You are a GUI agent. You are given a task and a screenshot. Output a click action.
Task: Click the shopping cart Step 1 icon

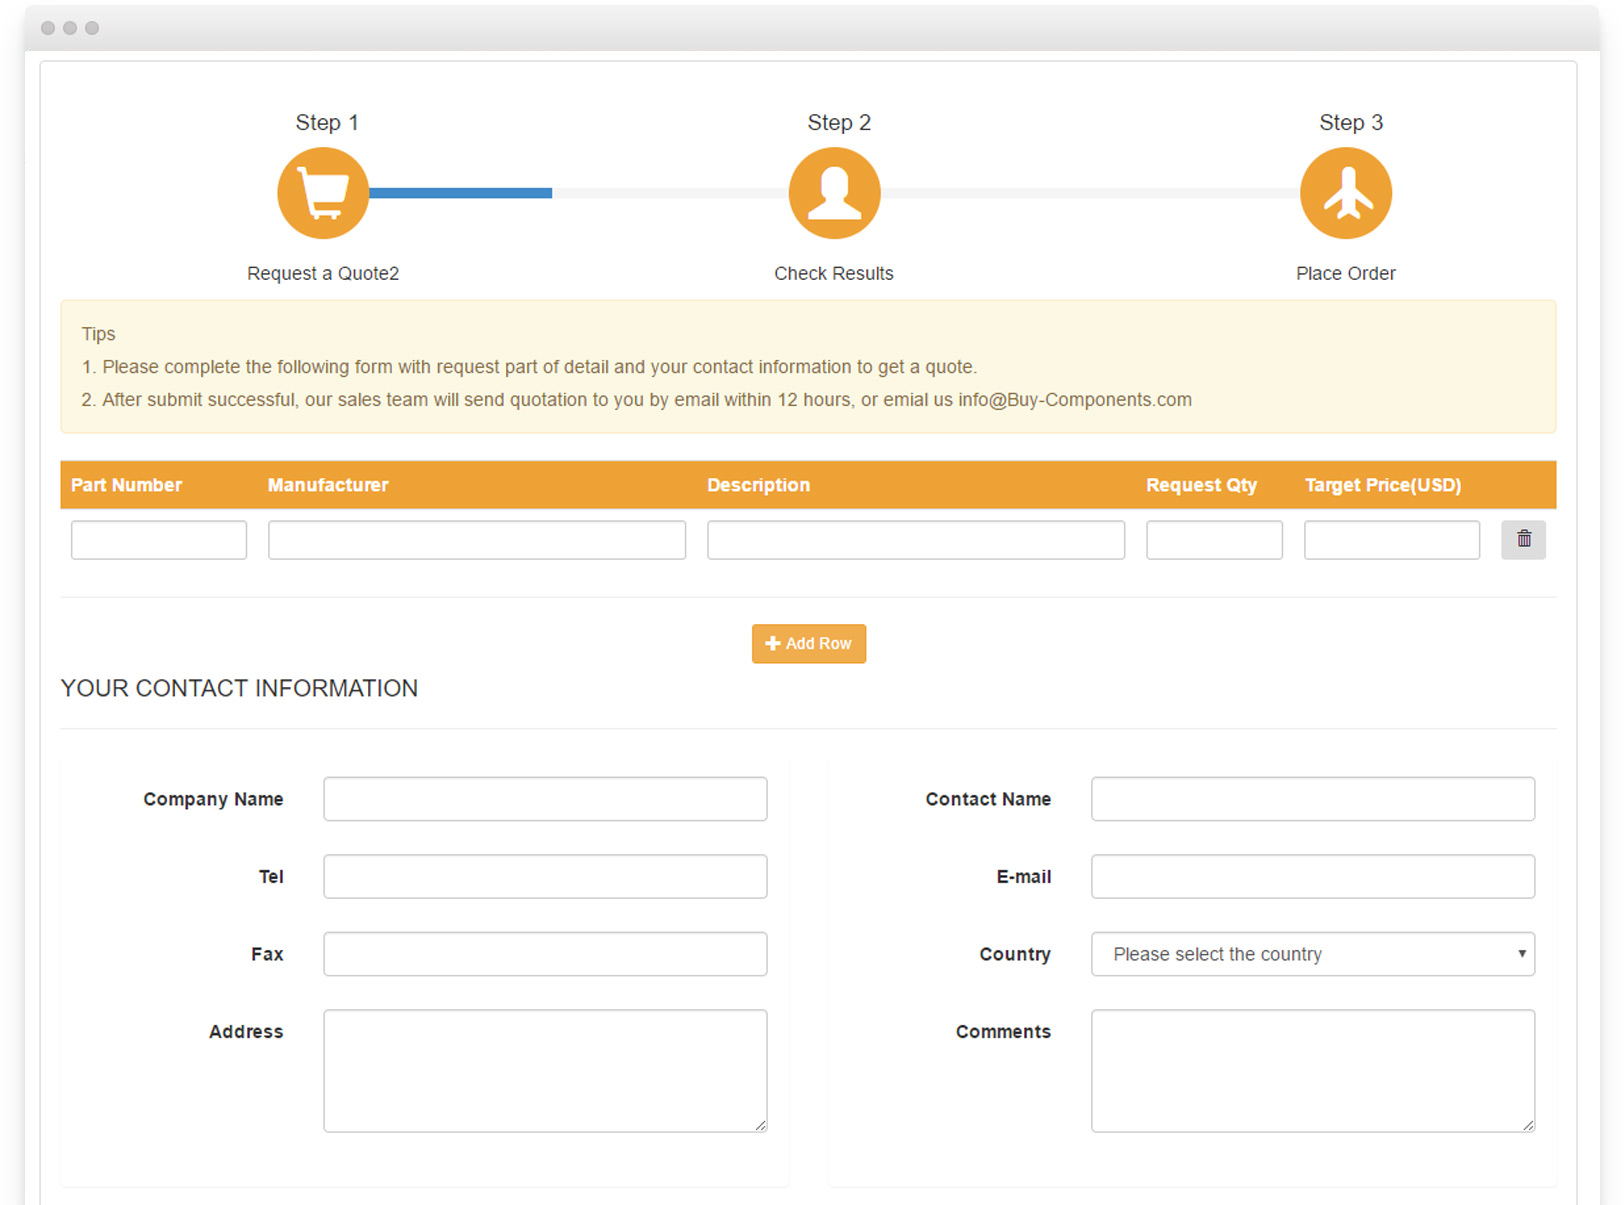(x=323, y=193)
